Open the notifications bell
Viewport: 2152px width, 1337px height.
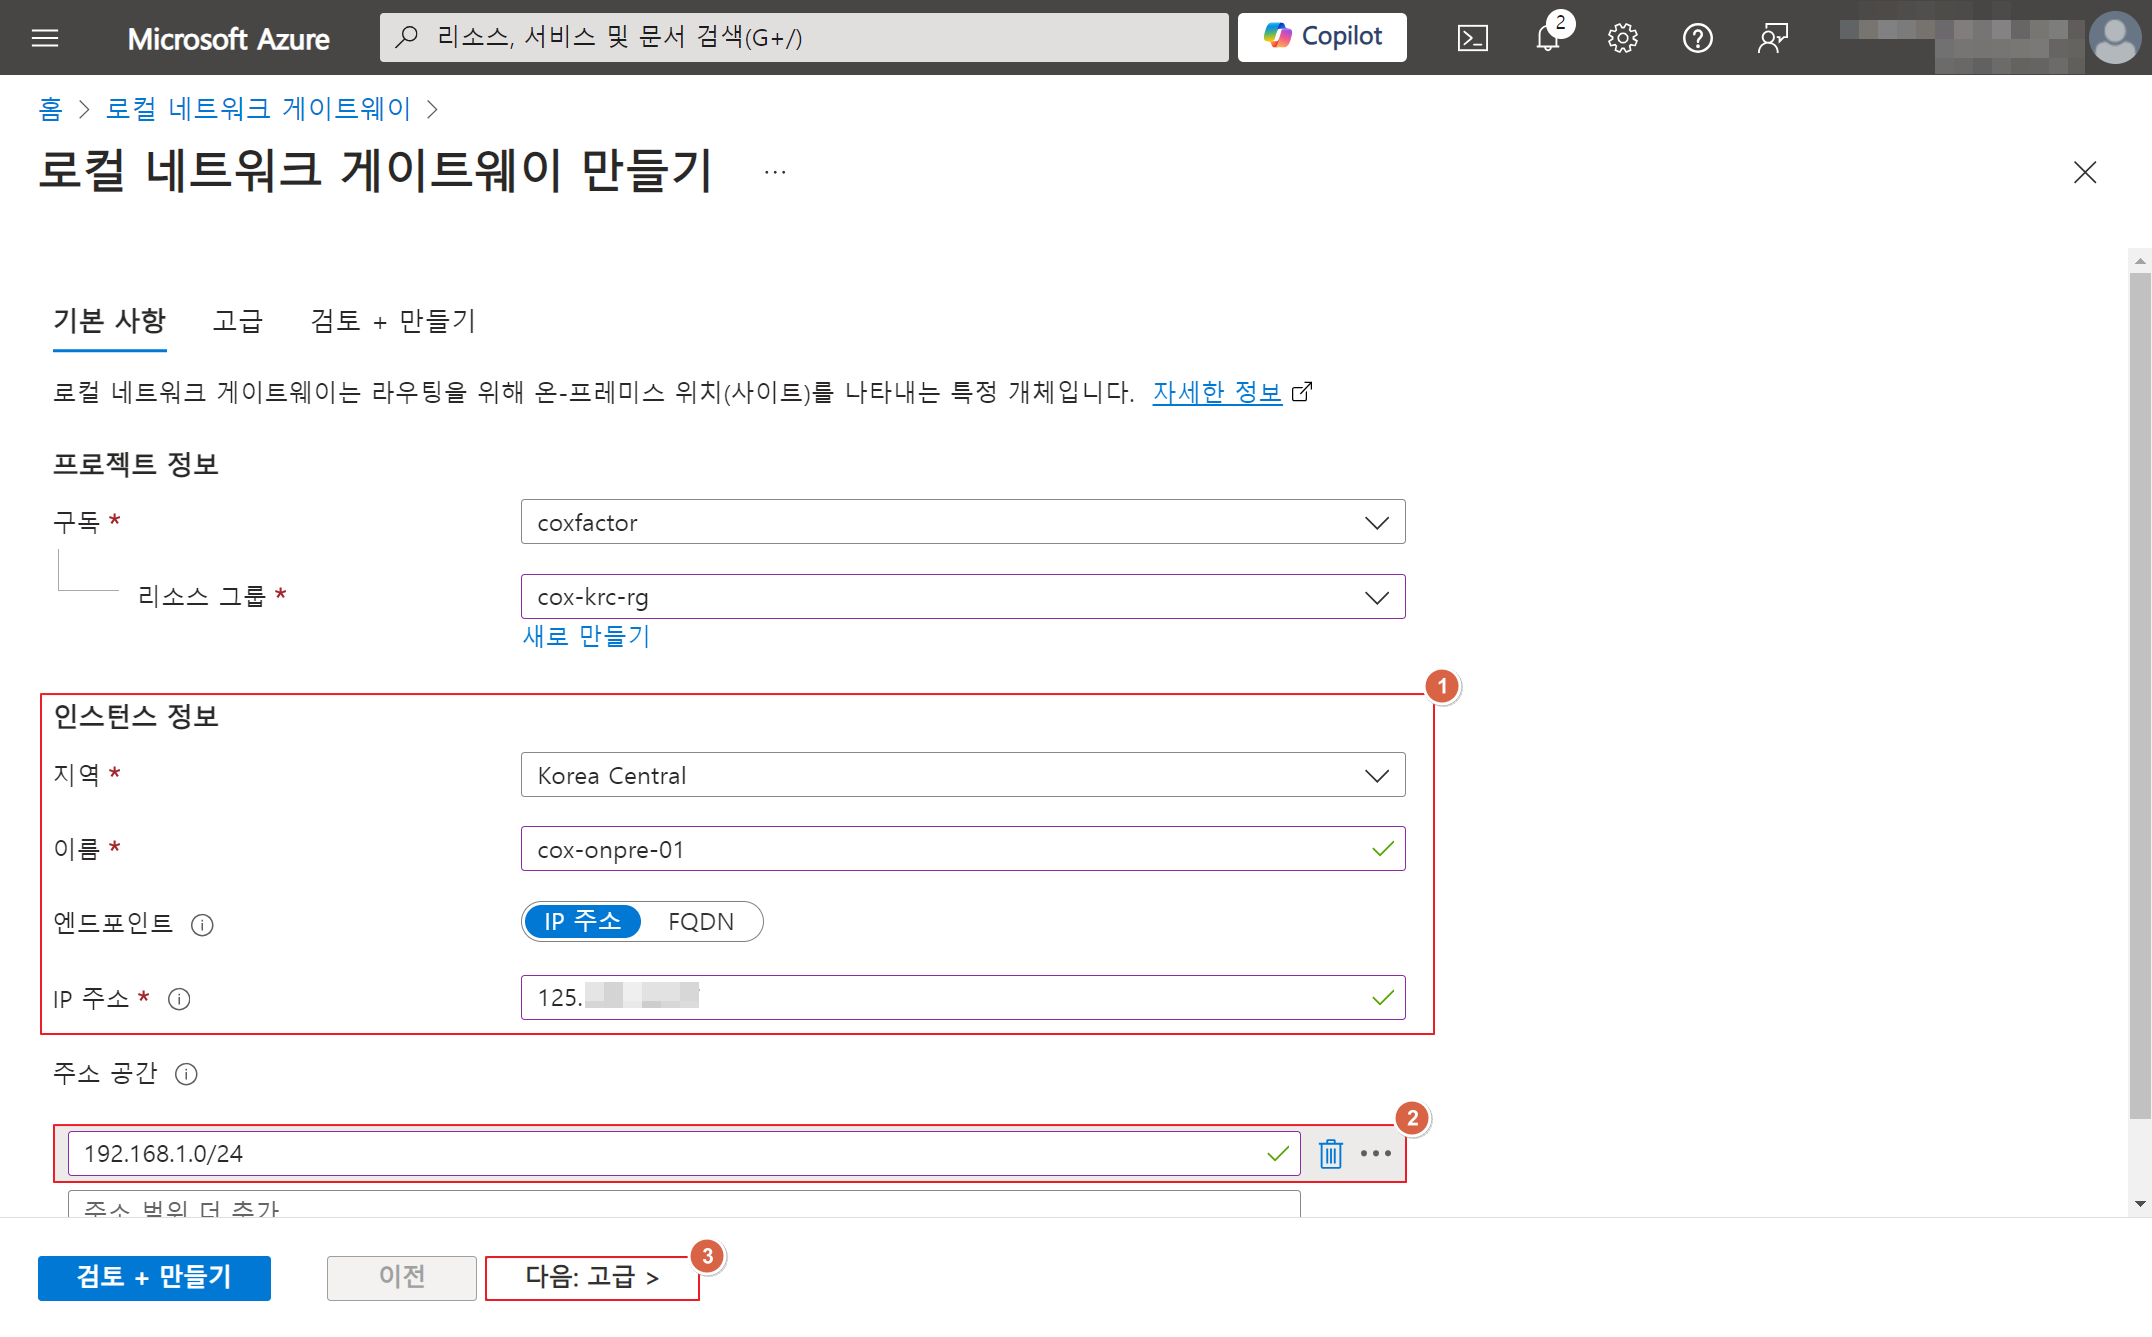[x=1547, y=38]
